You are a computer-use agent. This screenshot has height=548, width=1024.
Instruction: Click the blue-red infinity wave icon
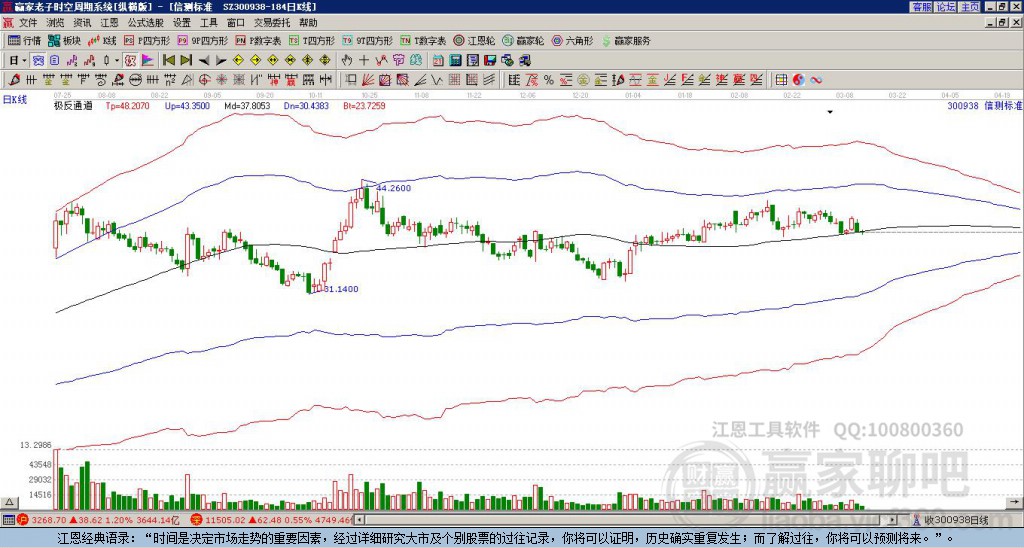816,80
